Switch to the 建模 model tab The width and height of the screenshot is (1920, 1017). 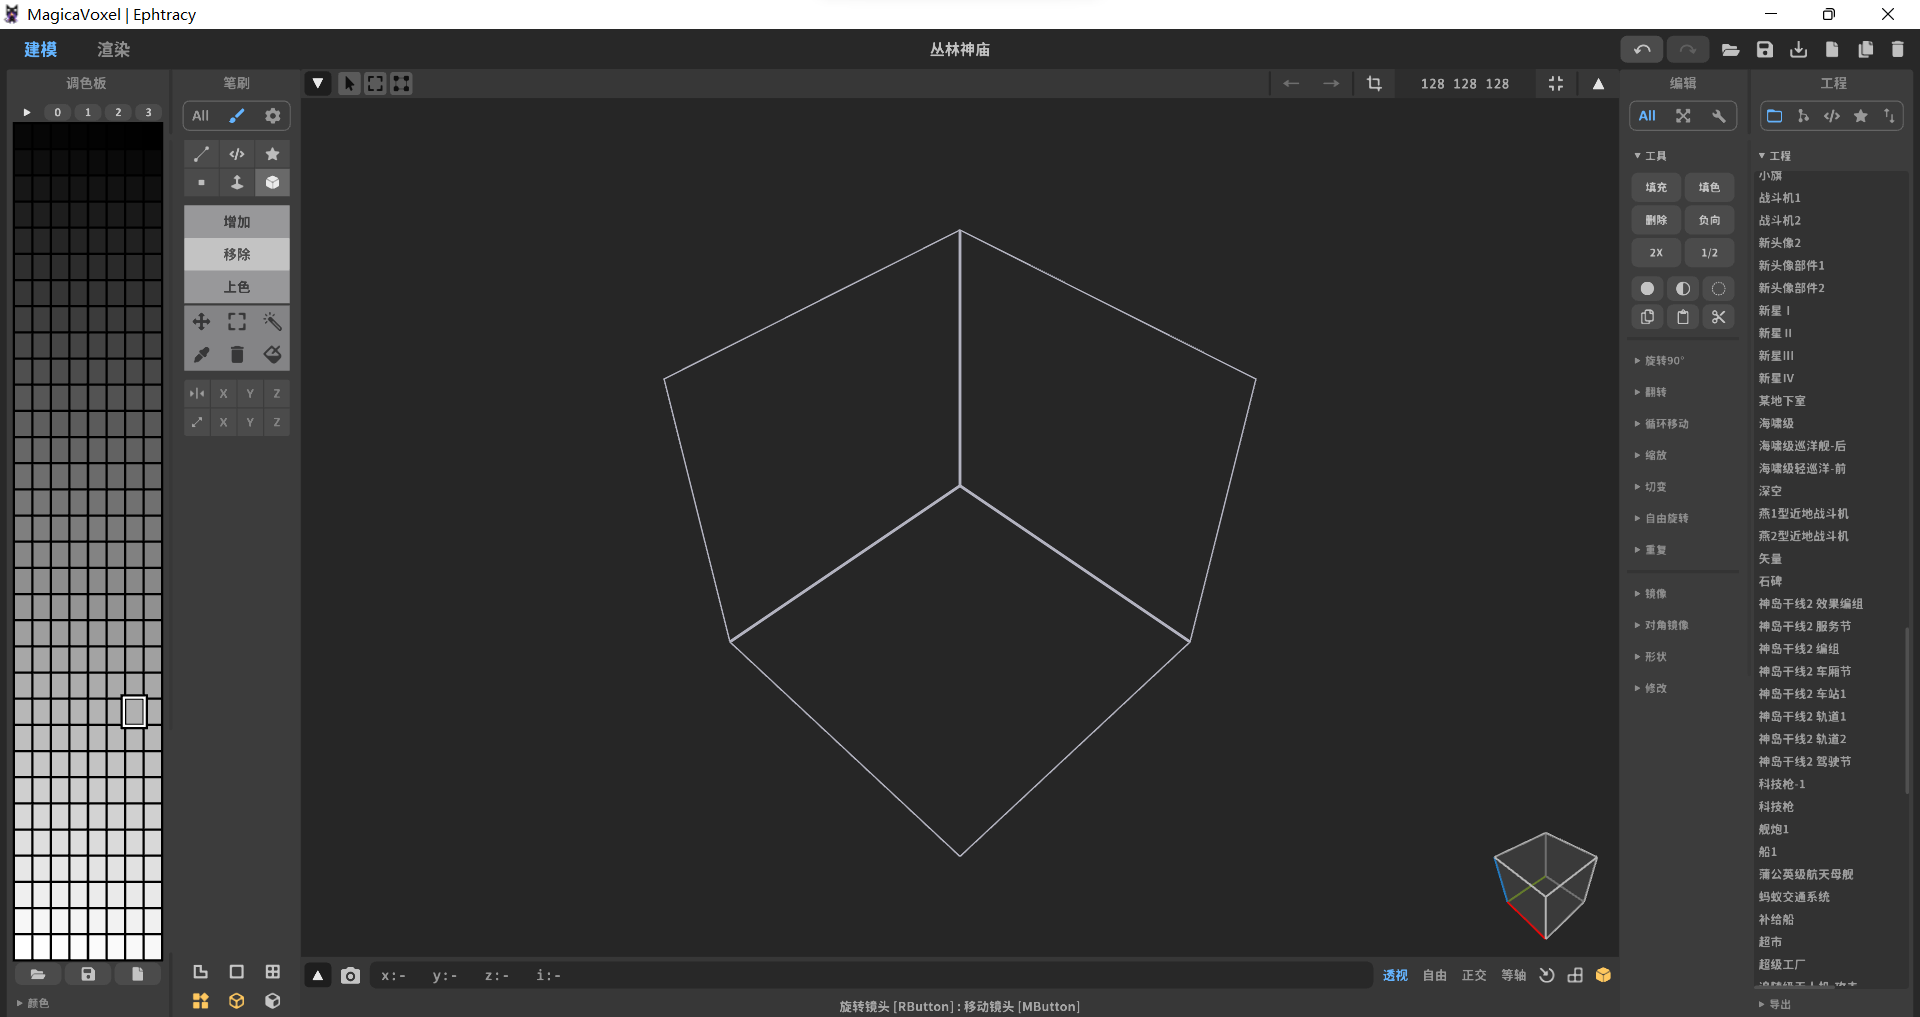point(41,49)
